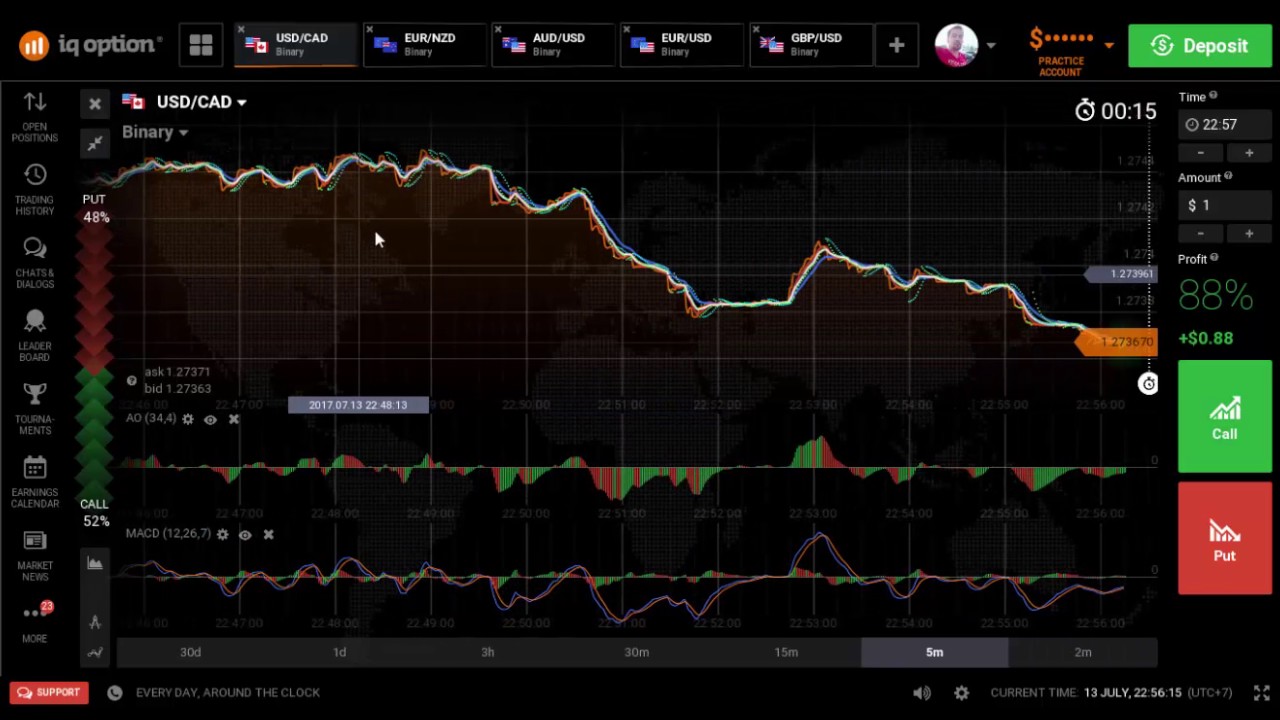Increase expiration time with plus

1248,153
